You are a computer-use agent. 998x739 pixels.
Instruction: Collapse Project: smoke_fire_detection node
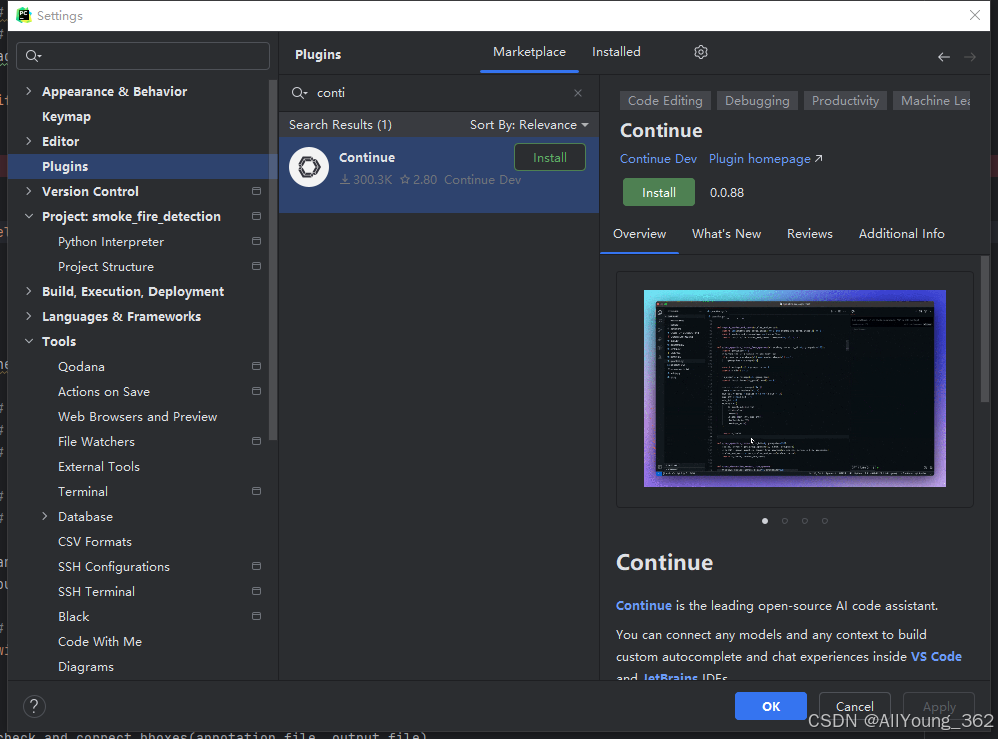(x=29, y=216)
